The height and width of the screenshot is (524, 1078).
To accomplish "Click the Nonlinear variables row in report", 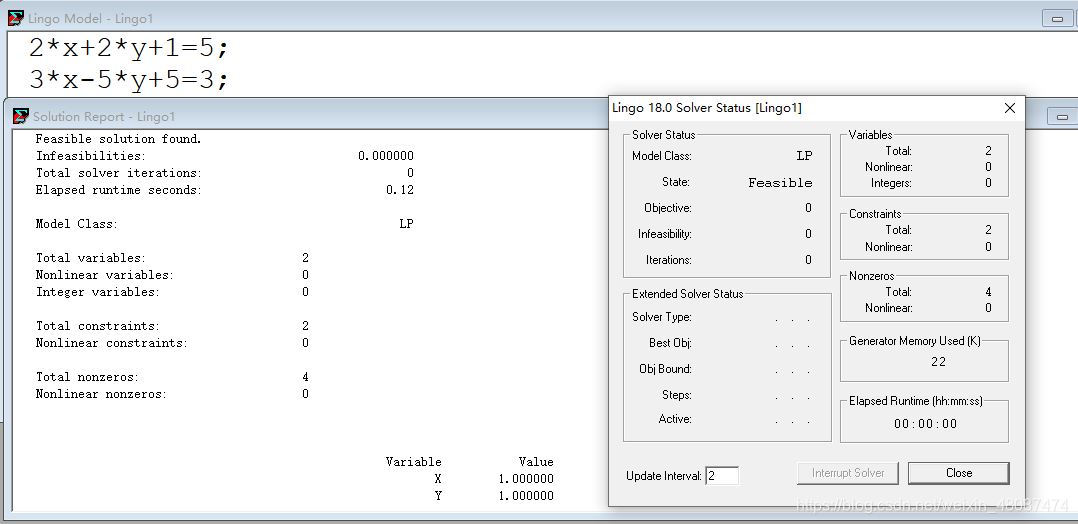I will [x=173, y=275].
